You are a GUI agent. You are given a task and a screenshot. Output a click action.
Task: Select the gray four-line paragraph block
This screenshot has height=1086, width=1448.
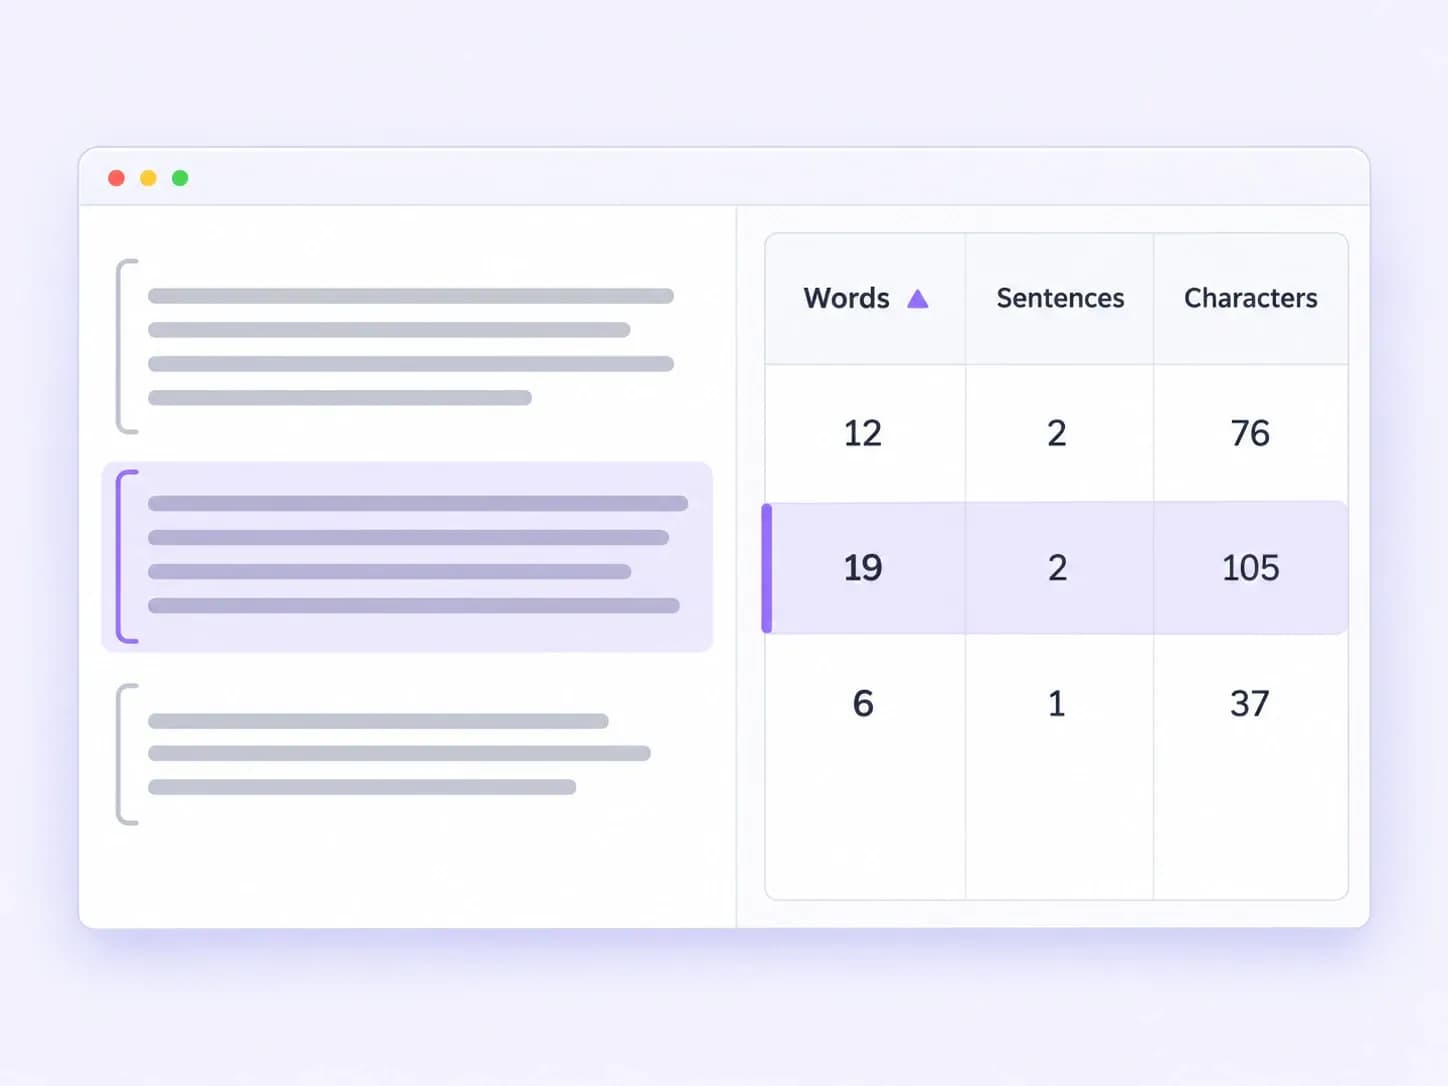click(x=396, y=346)
